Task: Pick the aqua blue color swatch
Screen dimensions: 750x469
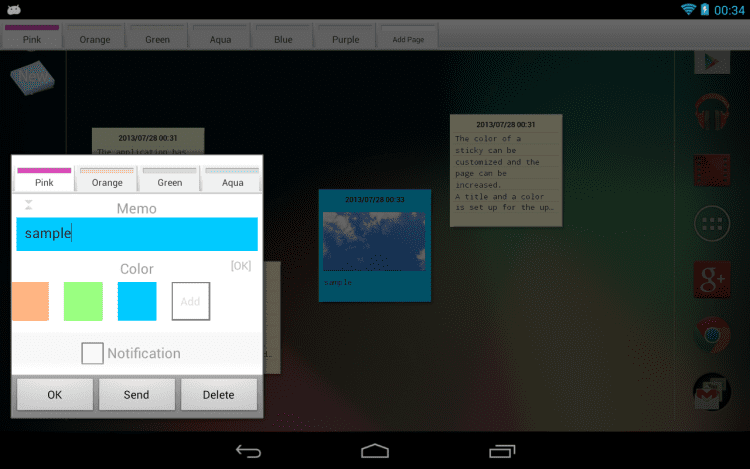Action: tap(137, 301)
